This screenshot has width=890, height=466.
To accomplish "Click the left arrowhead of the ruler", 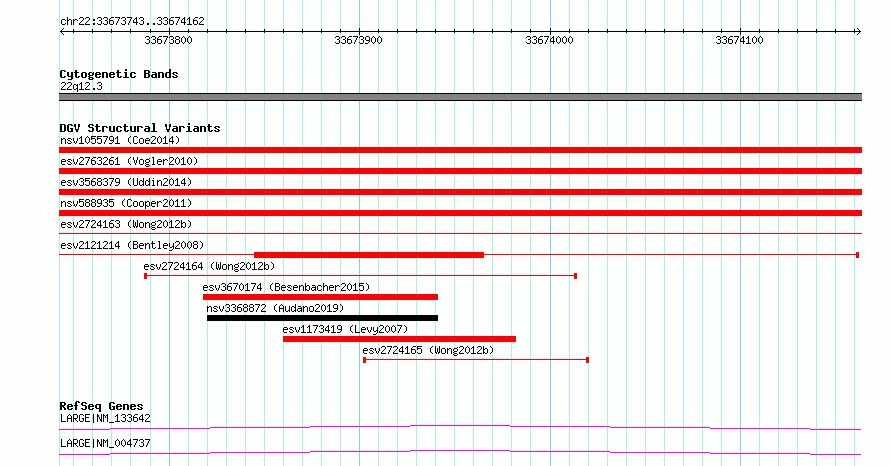I will click(x=62, y=32).
